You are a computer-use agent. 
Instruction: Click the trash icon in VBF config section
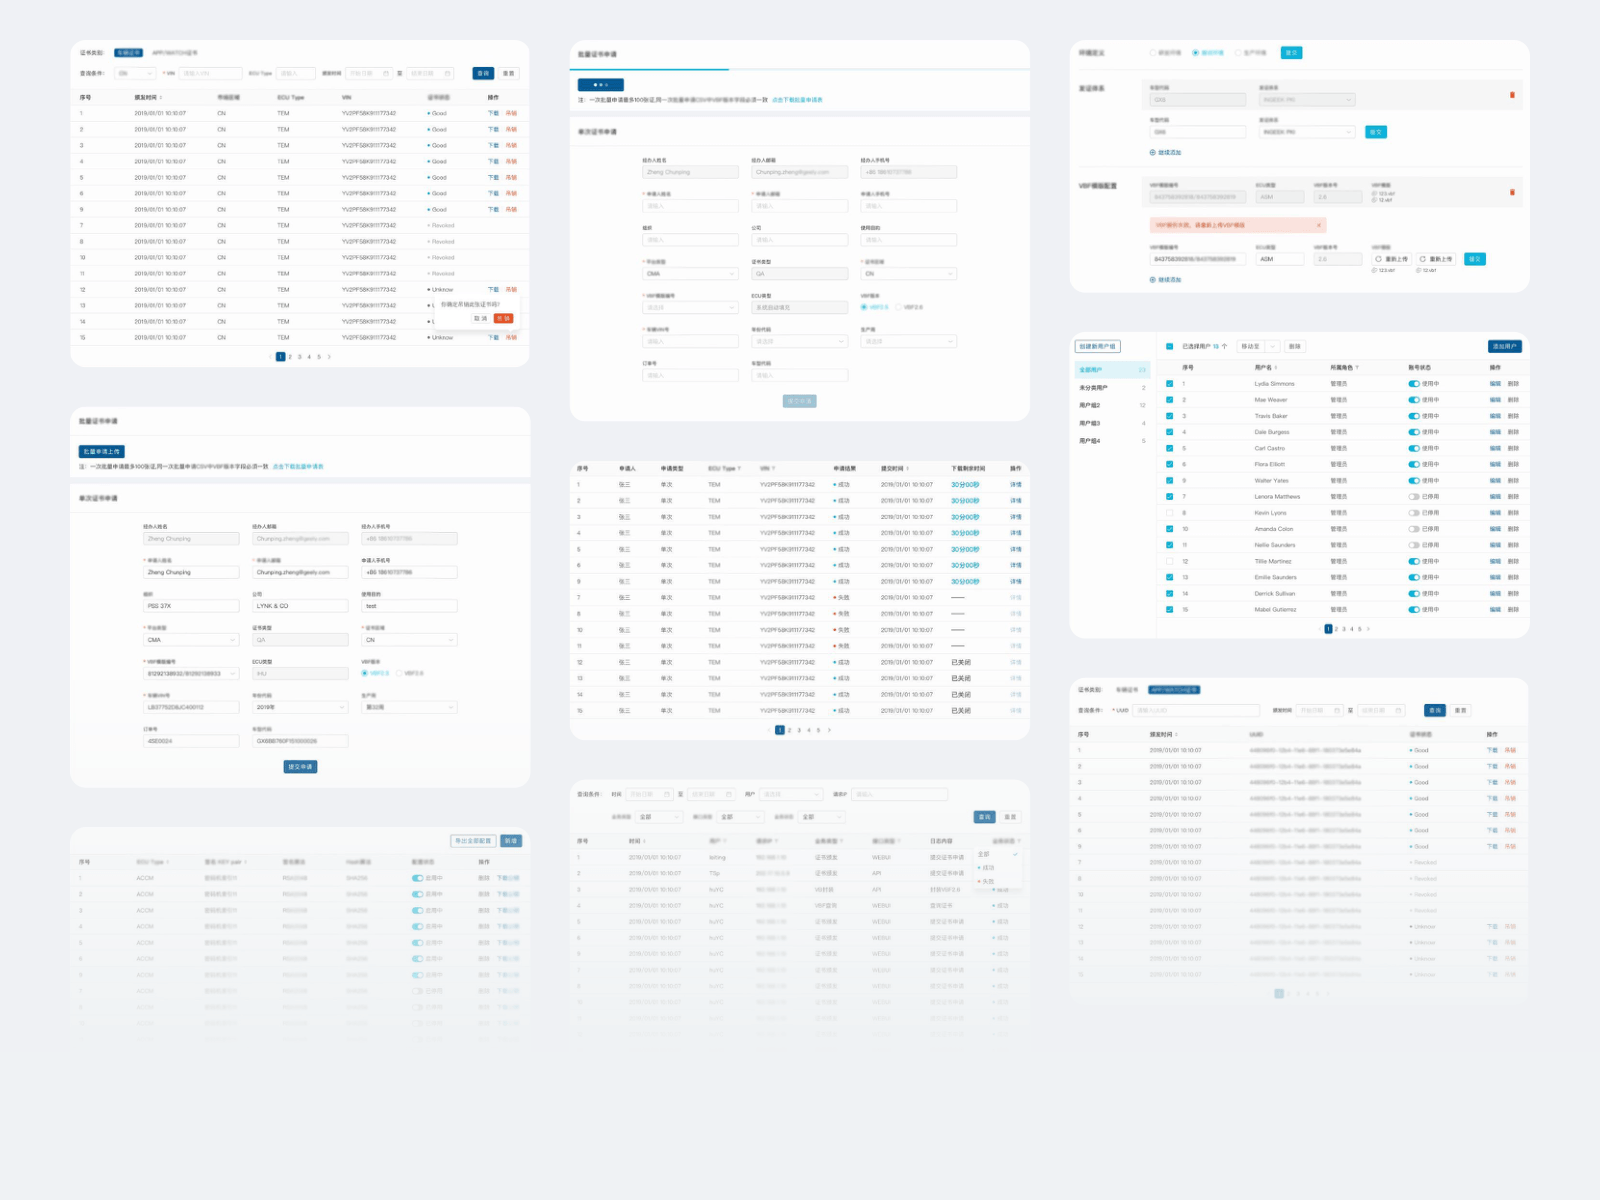point(1512,192)
